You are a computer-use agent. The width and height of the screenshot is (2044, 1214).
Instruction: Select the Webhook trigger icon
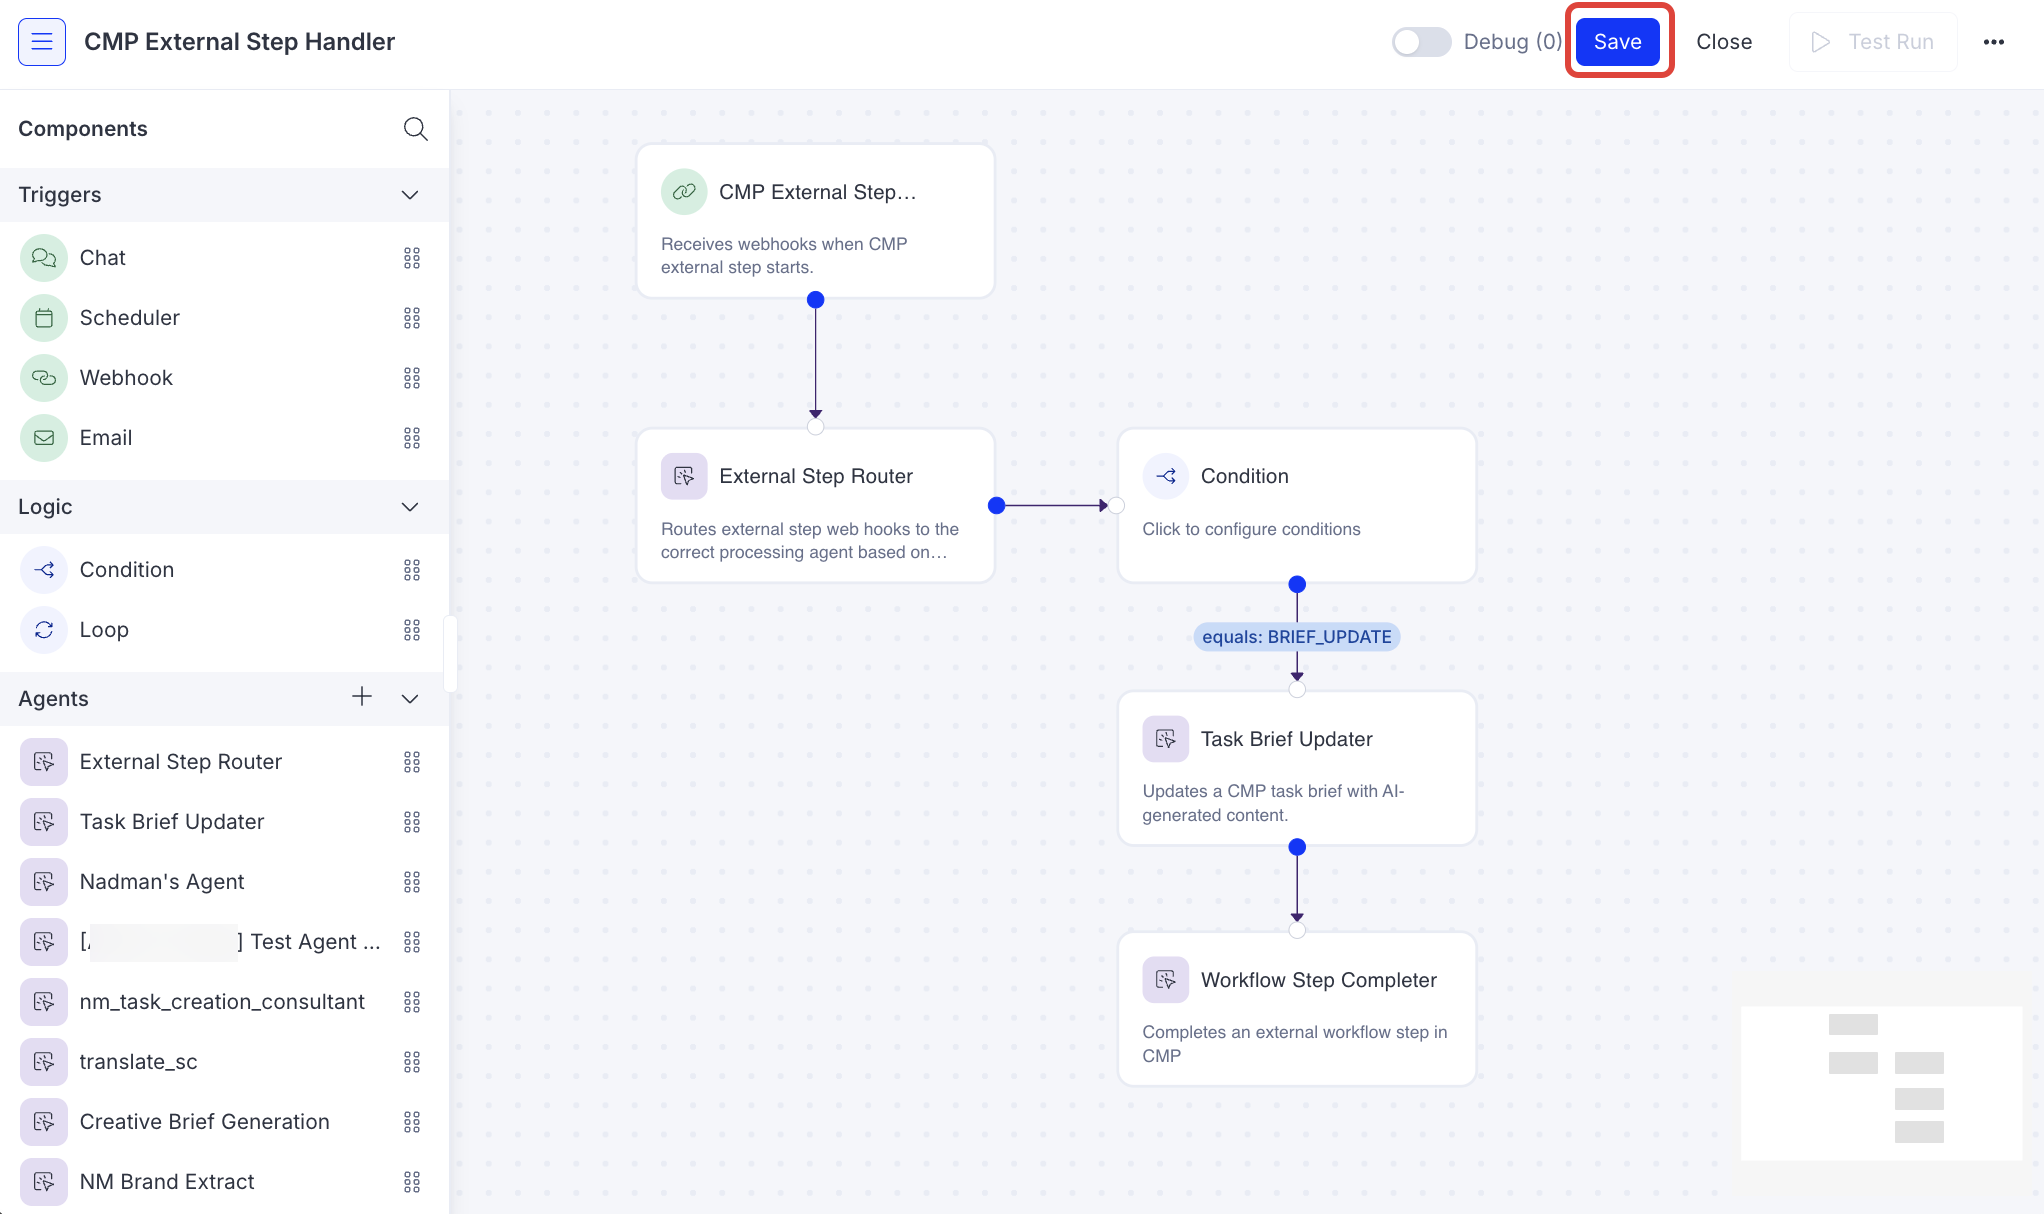click(43, 377)
